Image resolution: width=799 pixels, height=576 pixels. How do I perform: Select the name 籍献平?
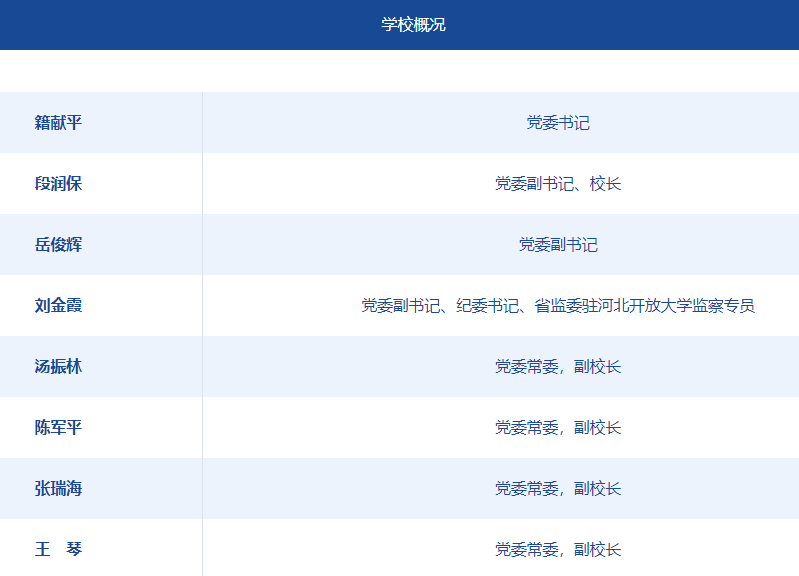(58, 123)
